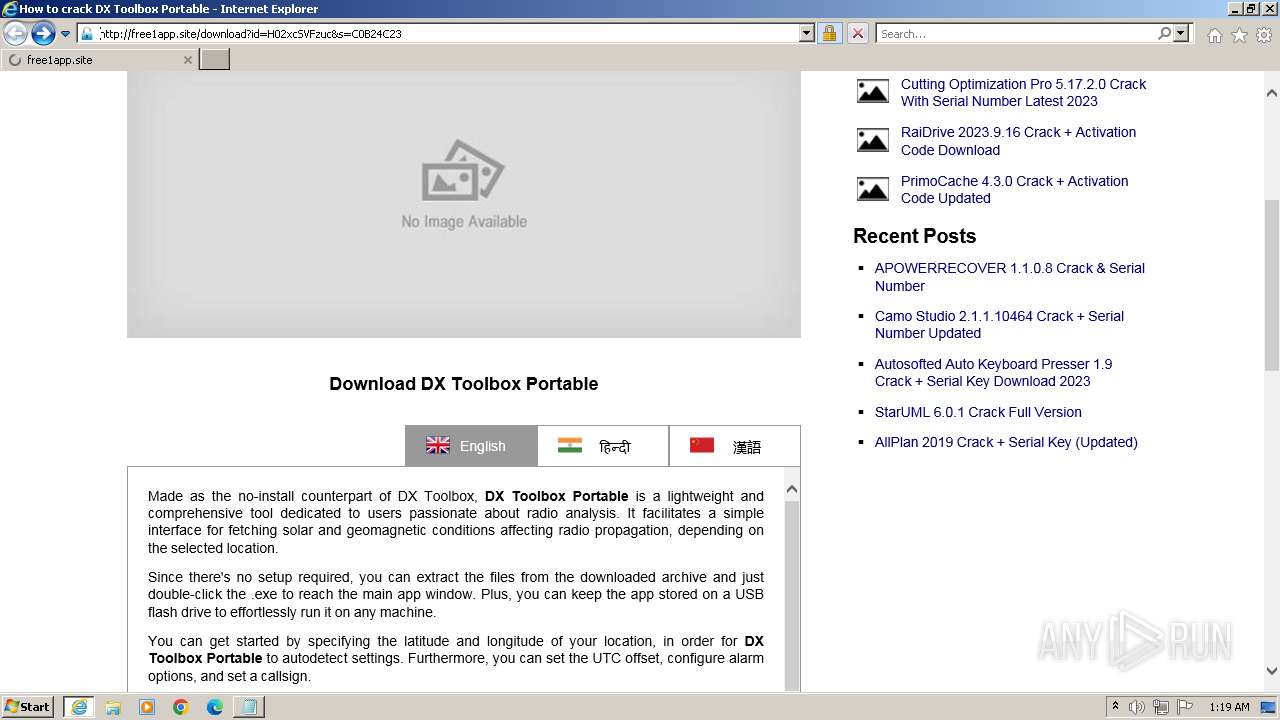Image resolution: width=1280 pixels, height=720 pixels.
Task: Switch to the Hindi language tab
Action: 603,446
